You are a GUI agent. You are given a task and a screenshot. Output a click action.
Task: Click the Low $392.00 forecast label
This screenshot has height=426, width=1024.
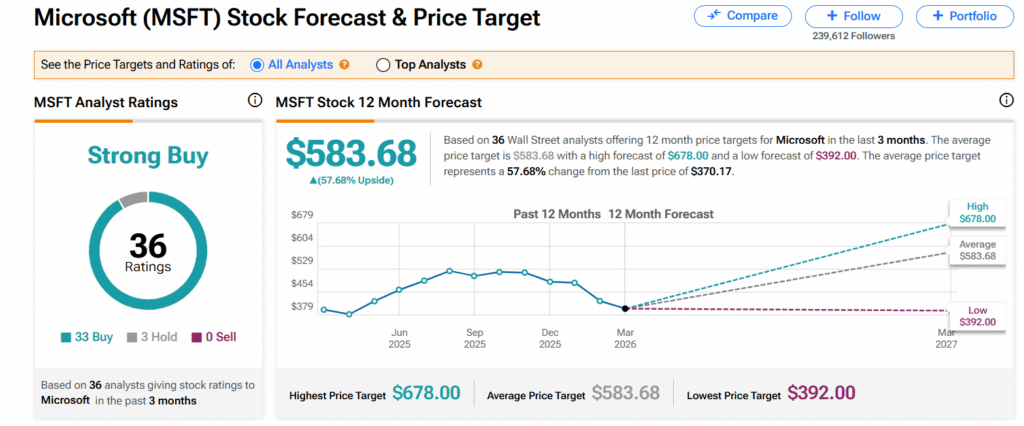pyautogui.click(x=975, y=316)
